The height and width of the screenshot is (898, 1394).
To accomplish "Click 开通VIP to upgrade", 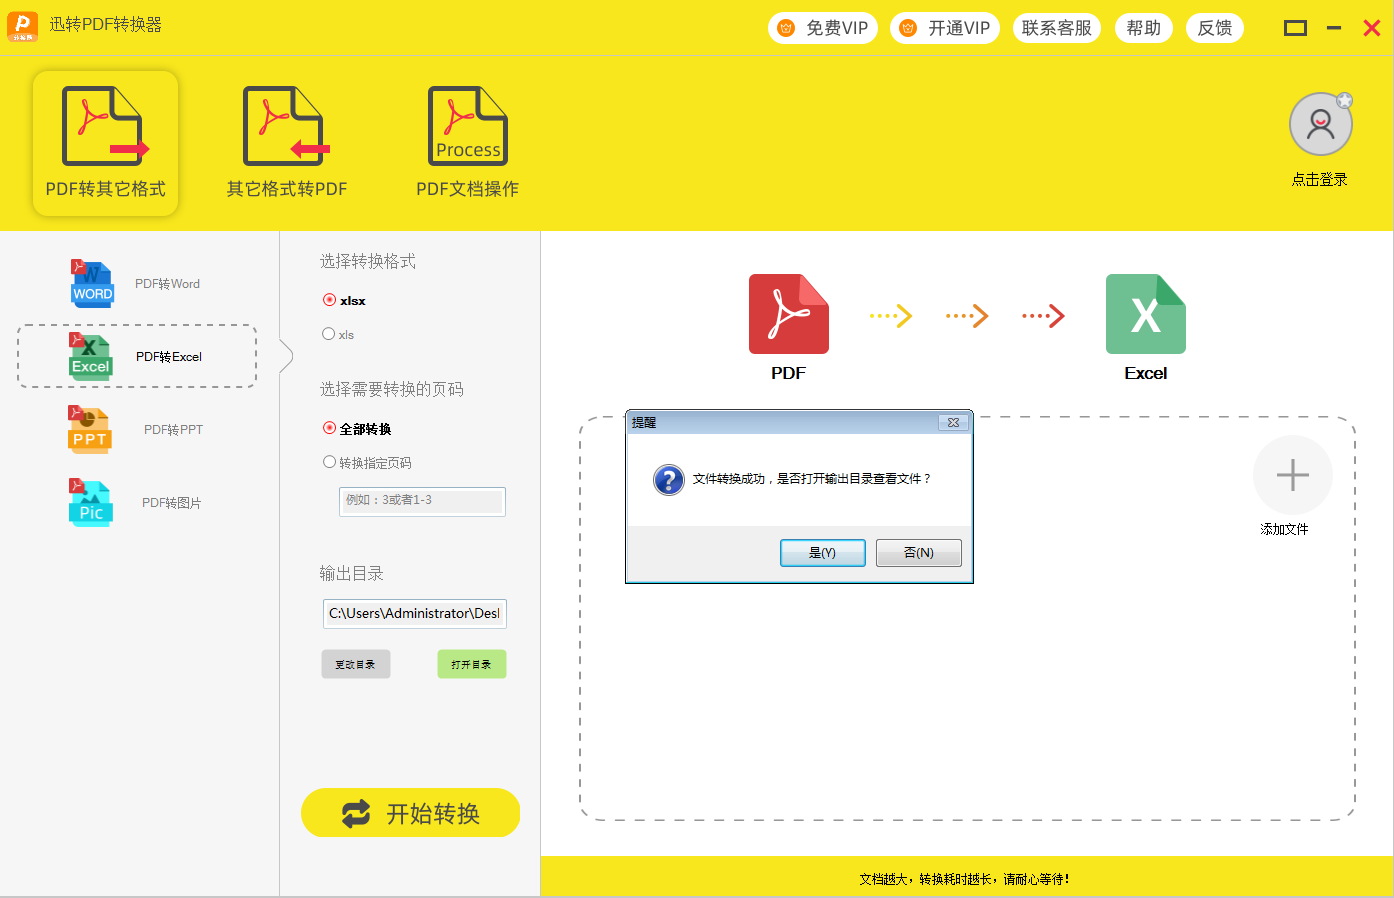I will pyautogui.click(x=945, y=28).
